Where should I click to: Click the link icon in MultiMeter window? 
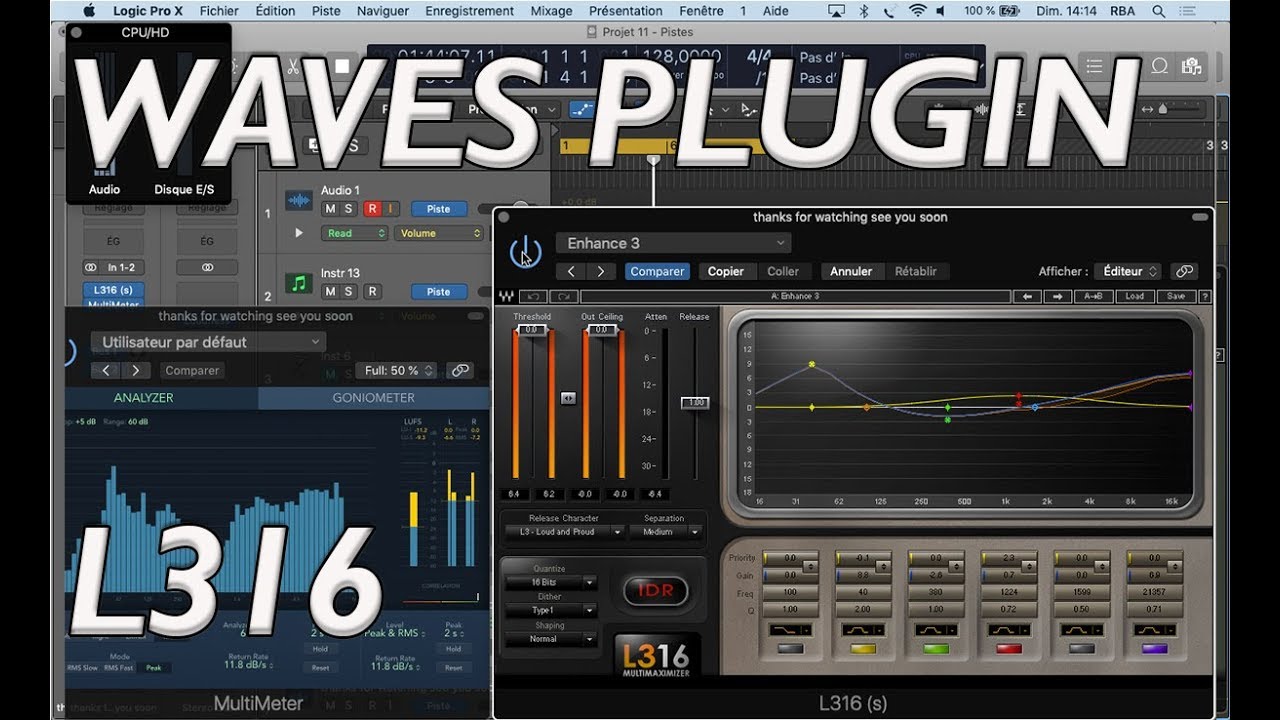click(x=460, y=370)
